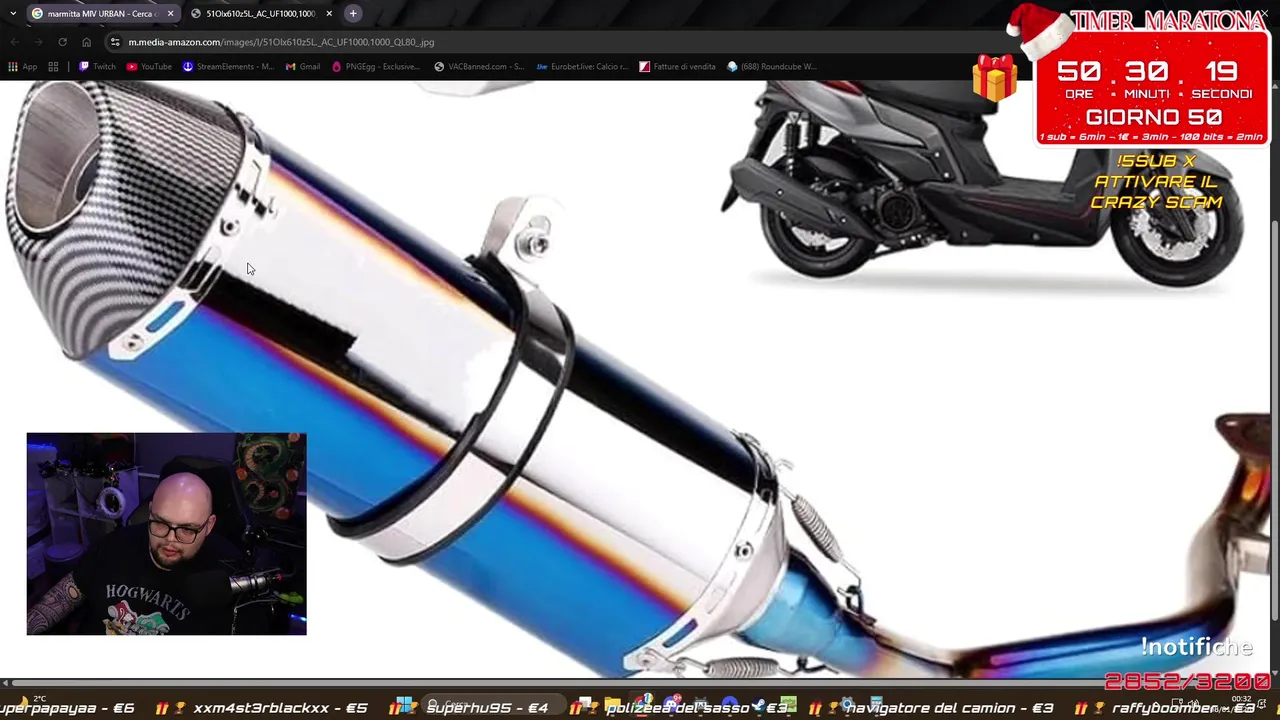
Task: Open the Gmail bookmark
Action: 303,67
